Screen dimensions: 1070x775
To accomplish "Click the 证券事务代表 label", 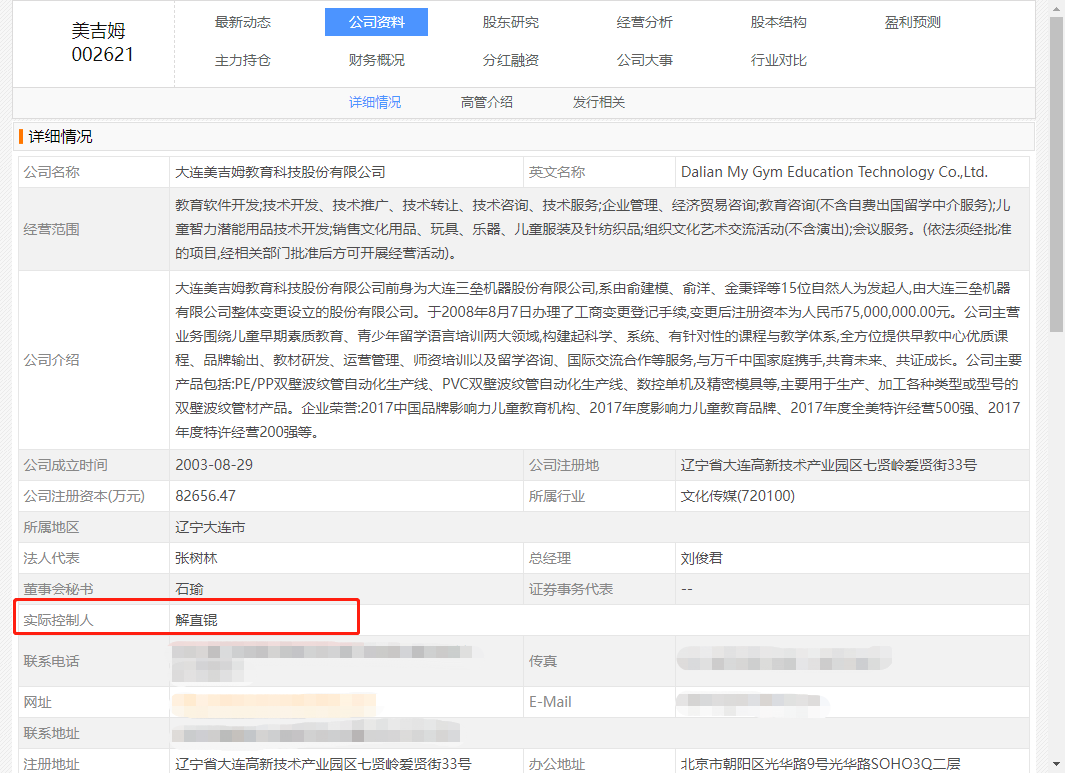I will point(570,589).
